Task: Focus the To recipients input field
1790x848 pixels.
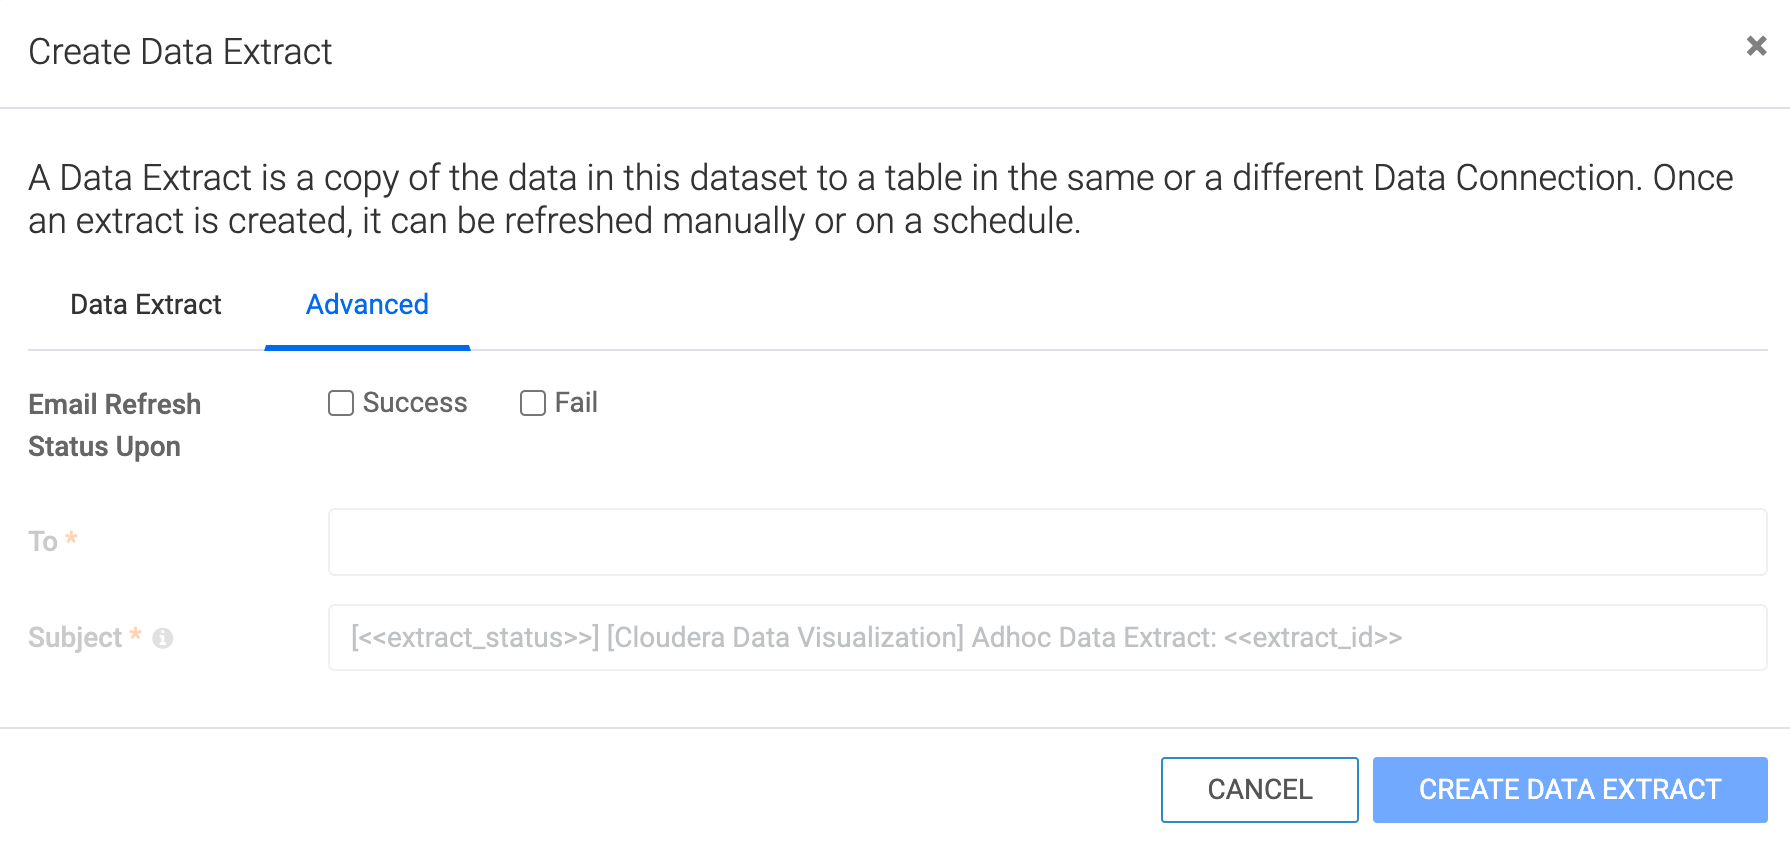Action: pyautogui.click(x=1047, y=542)
